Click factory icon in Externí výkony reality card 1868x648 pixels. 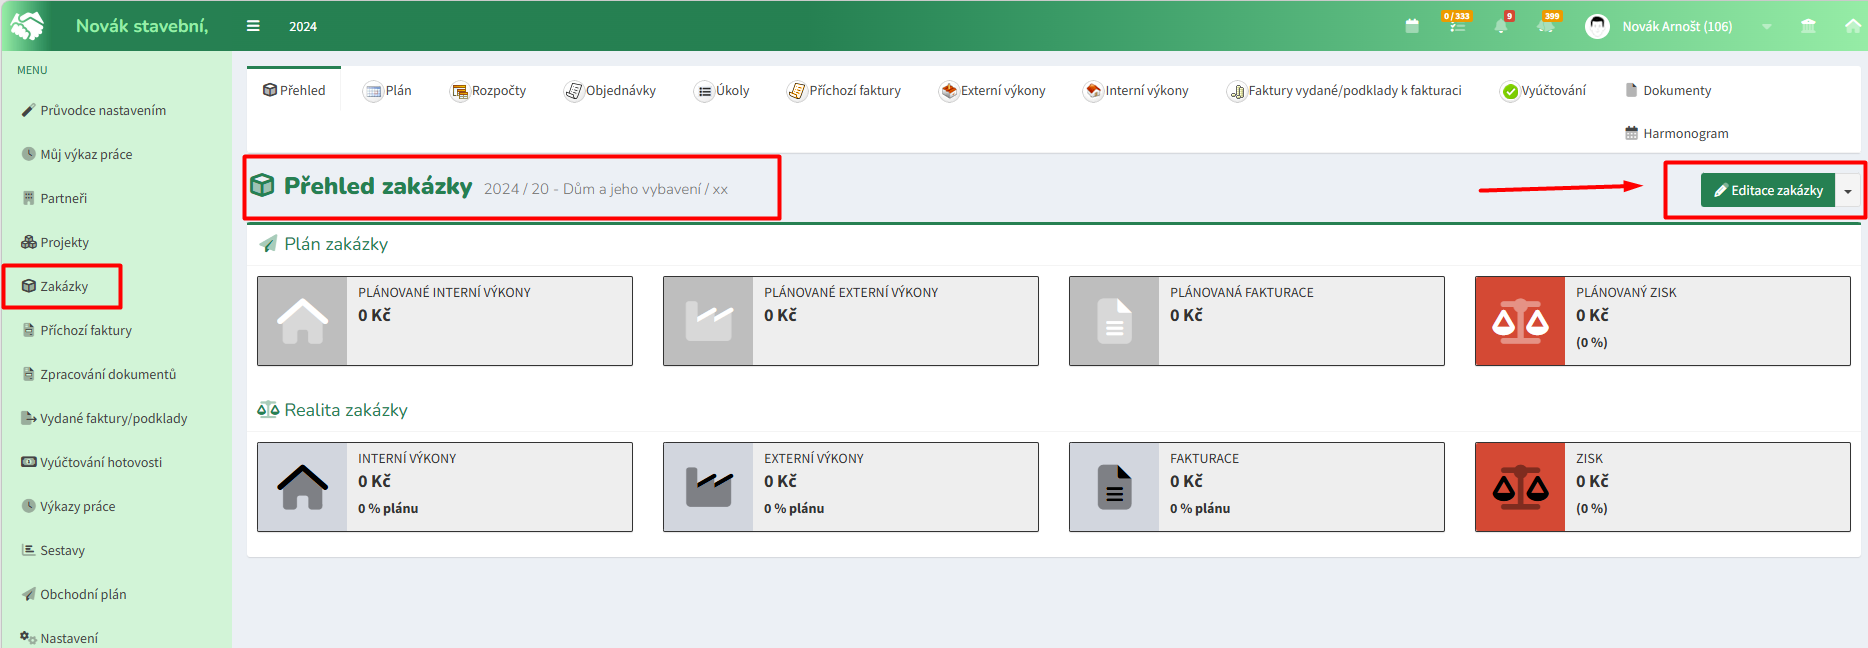click(x=709, y=487)
